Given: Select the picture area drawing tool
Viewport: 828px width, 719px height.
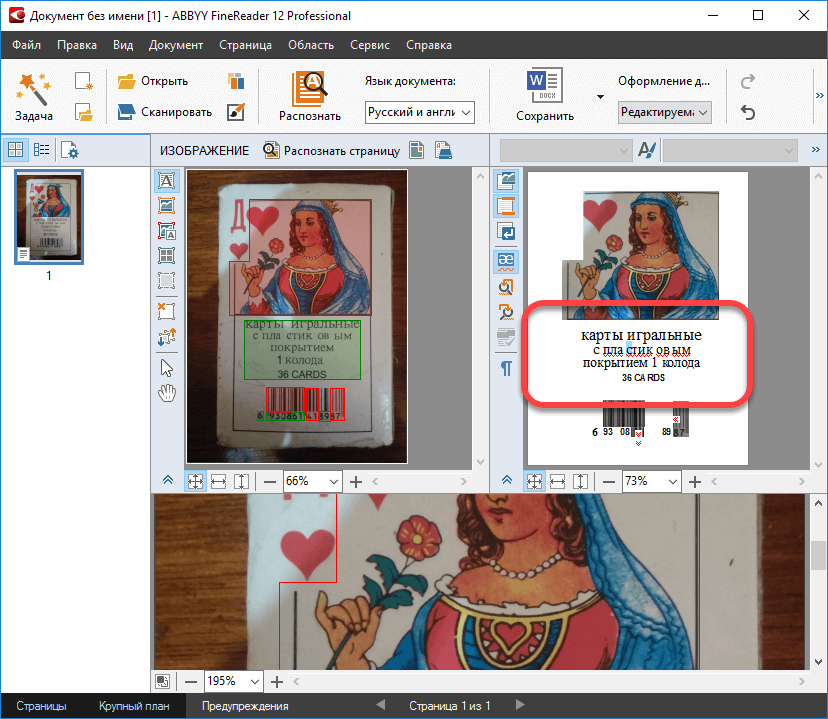Looking at the screenshot, I should (x=167, y=206).
